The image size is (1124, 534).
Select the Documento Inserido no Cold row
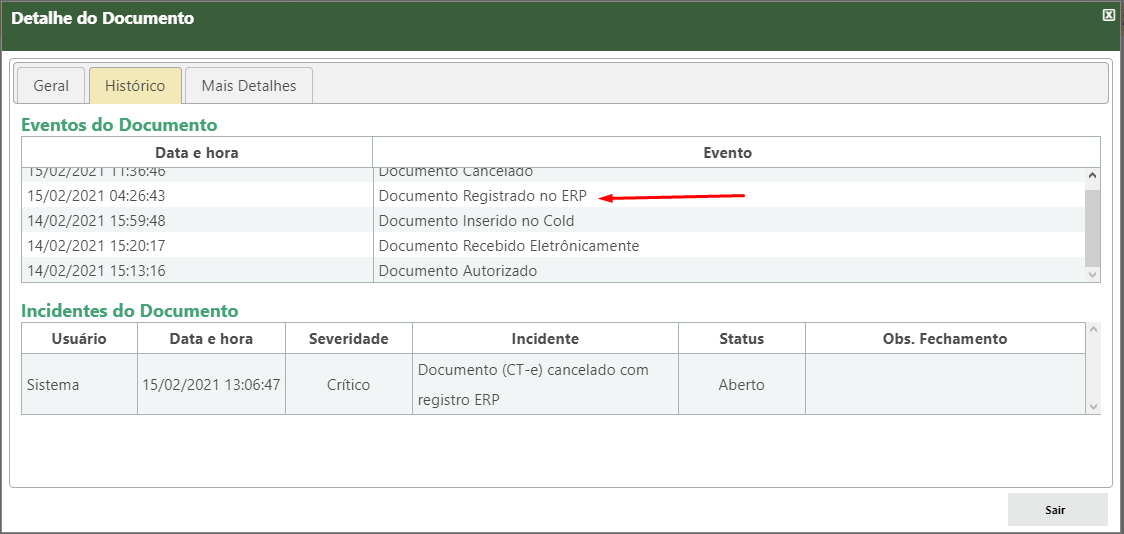[x=476, y=221]
